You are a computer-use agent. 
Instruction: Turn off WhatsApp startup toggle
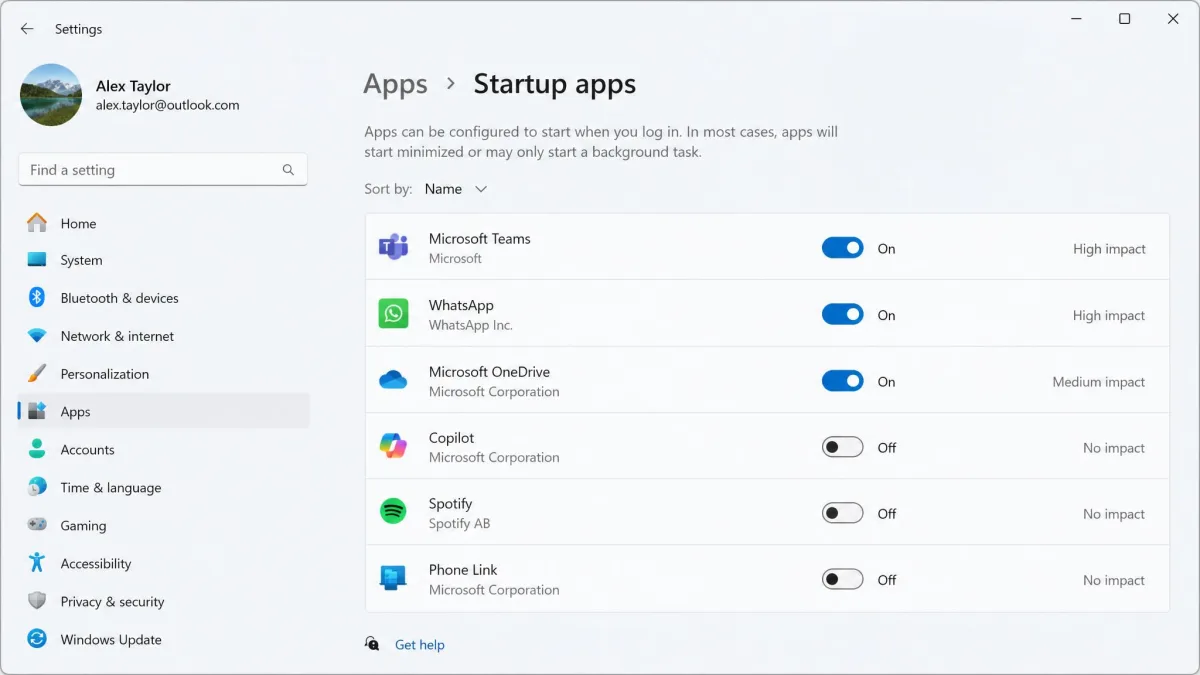(x=843, y=314)
